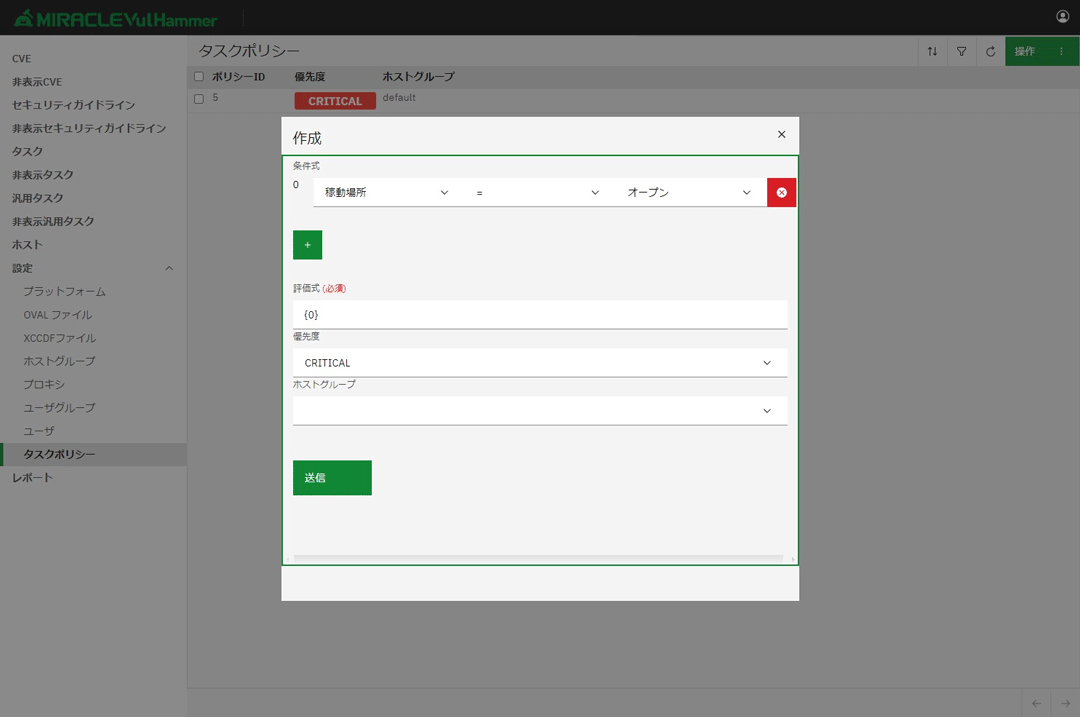The height and width of the screenshot is (717, 1080).
Task: Open the 稼動場所 condition dropdown
Action: coord(387,193)
